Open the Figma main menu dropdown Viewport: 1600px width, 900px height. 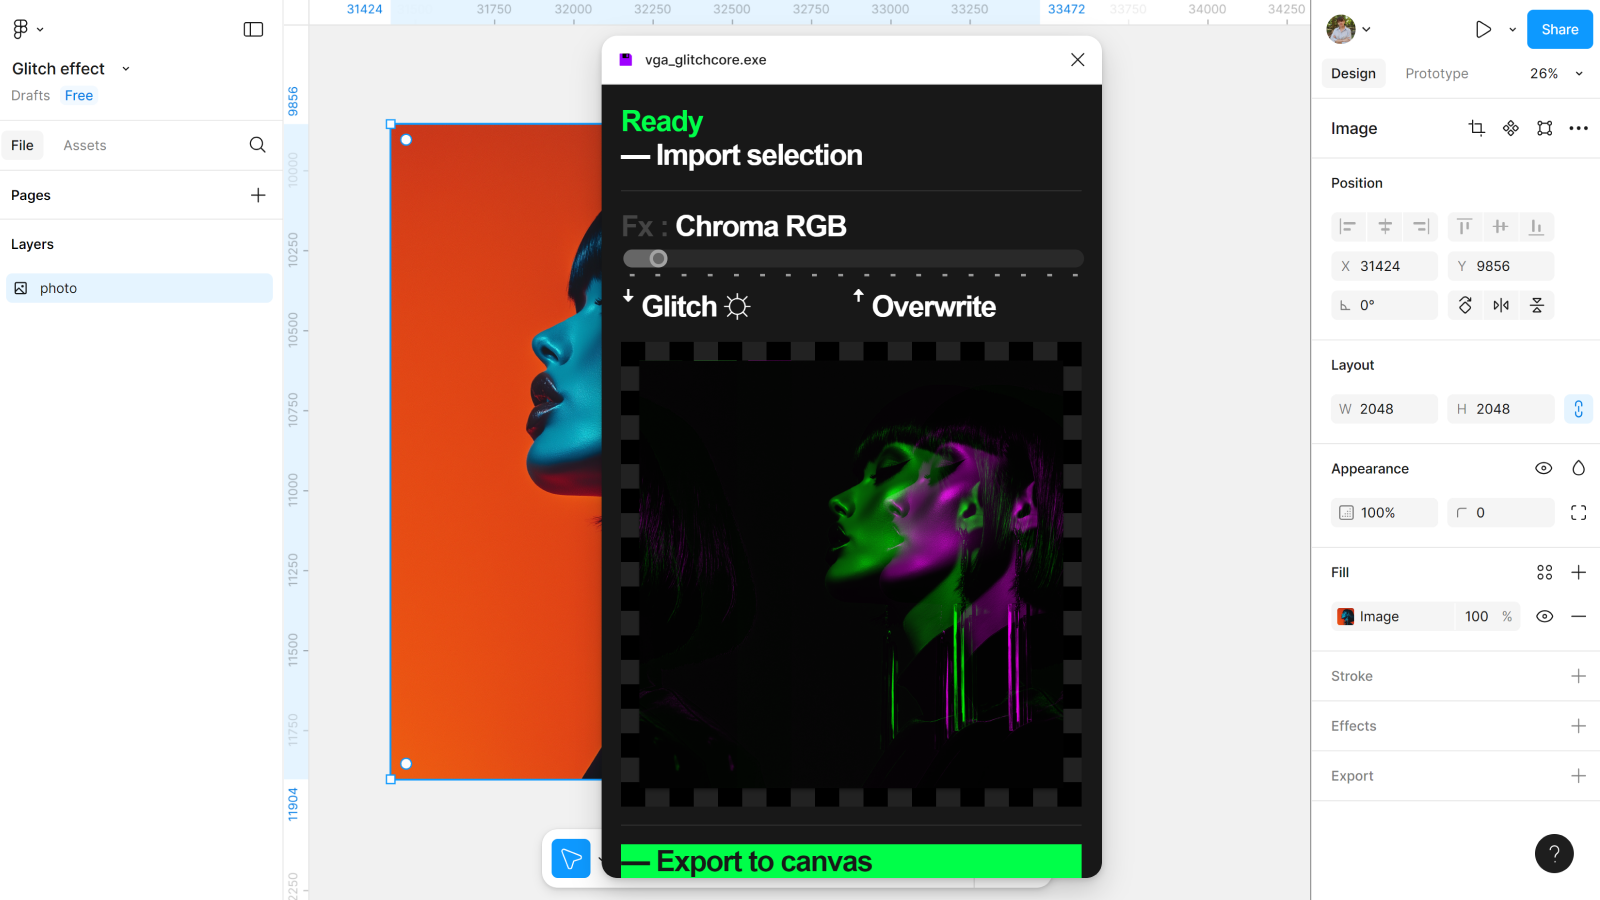[27, 30]
